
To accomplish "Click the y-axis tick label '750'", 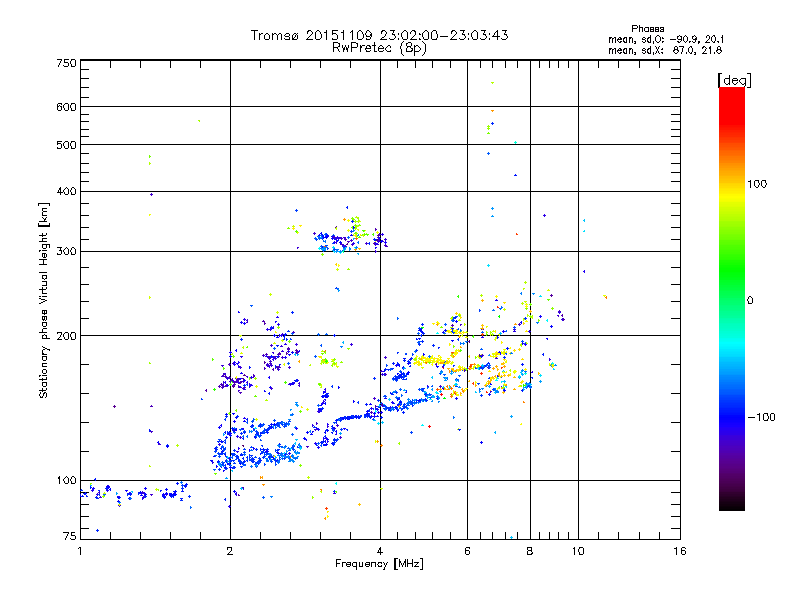I will point(66,63).
